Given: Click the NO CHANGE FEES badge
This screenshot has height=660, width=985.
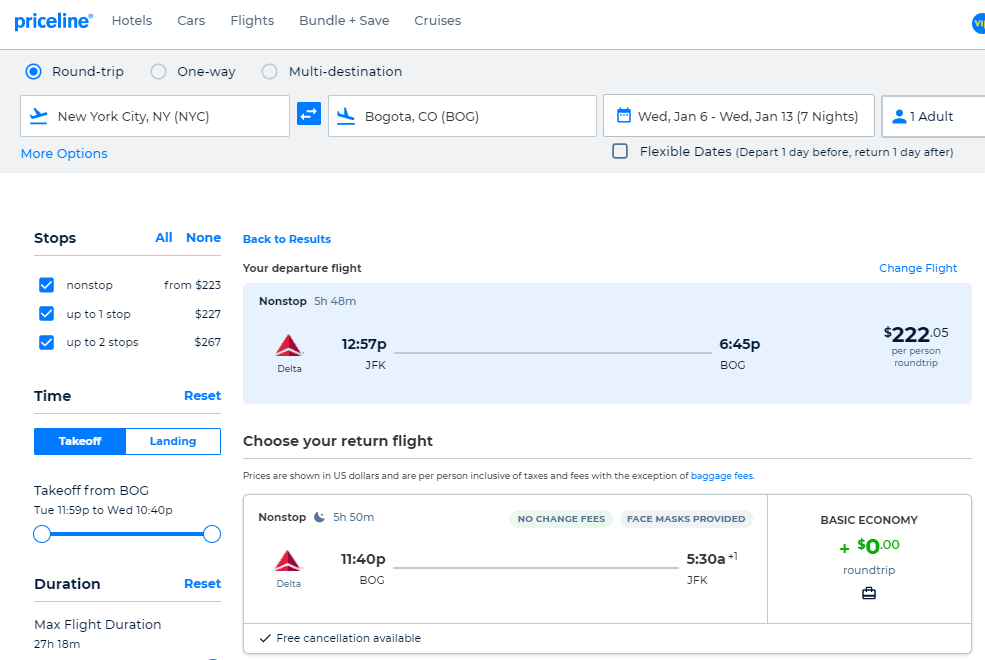Looking at the screenshot, I should pyautogui.click(x=561, y=519).
